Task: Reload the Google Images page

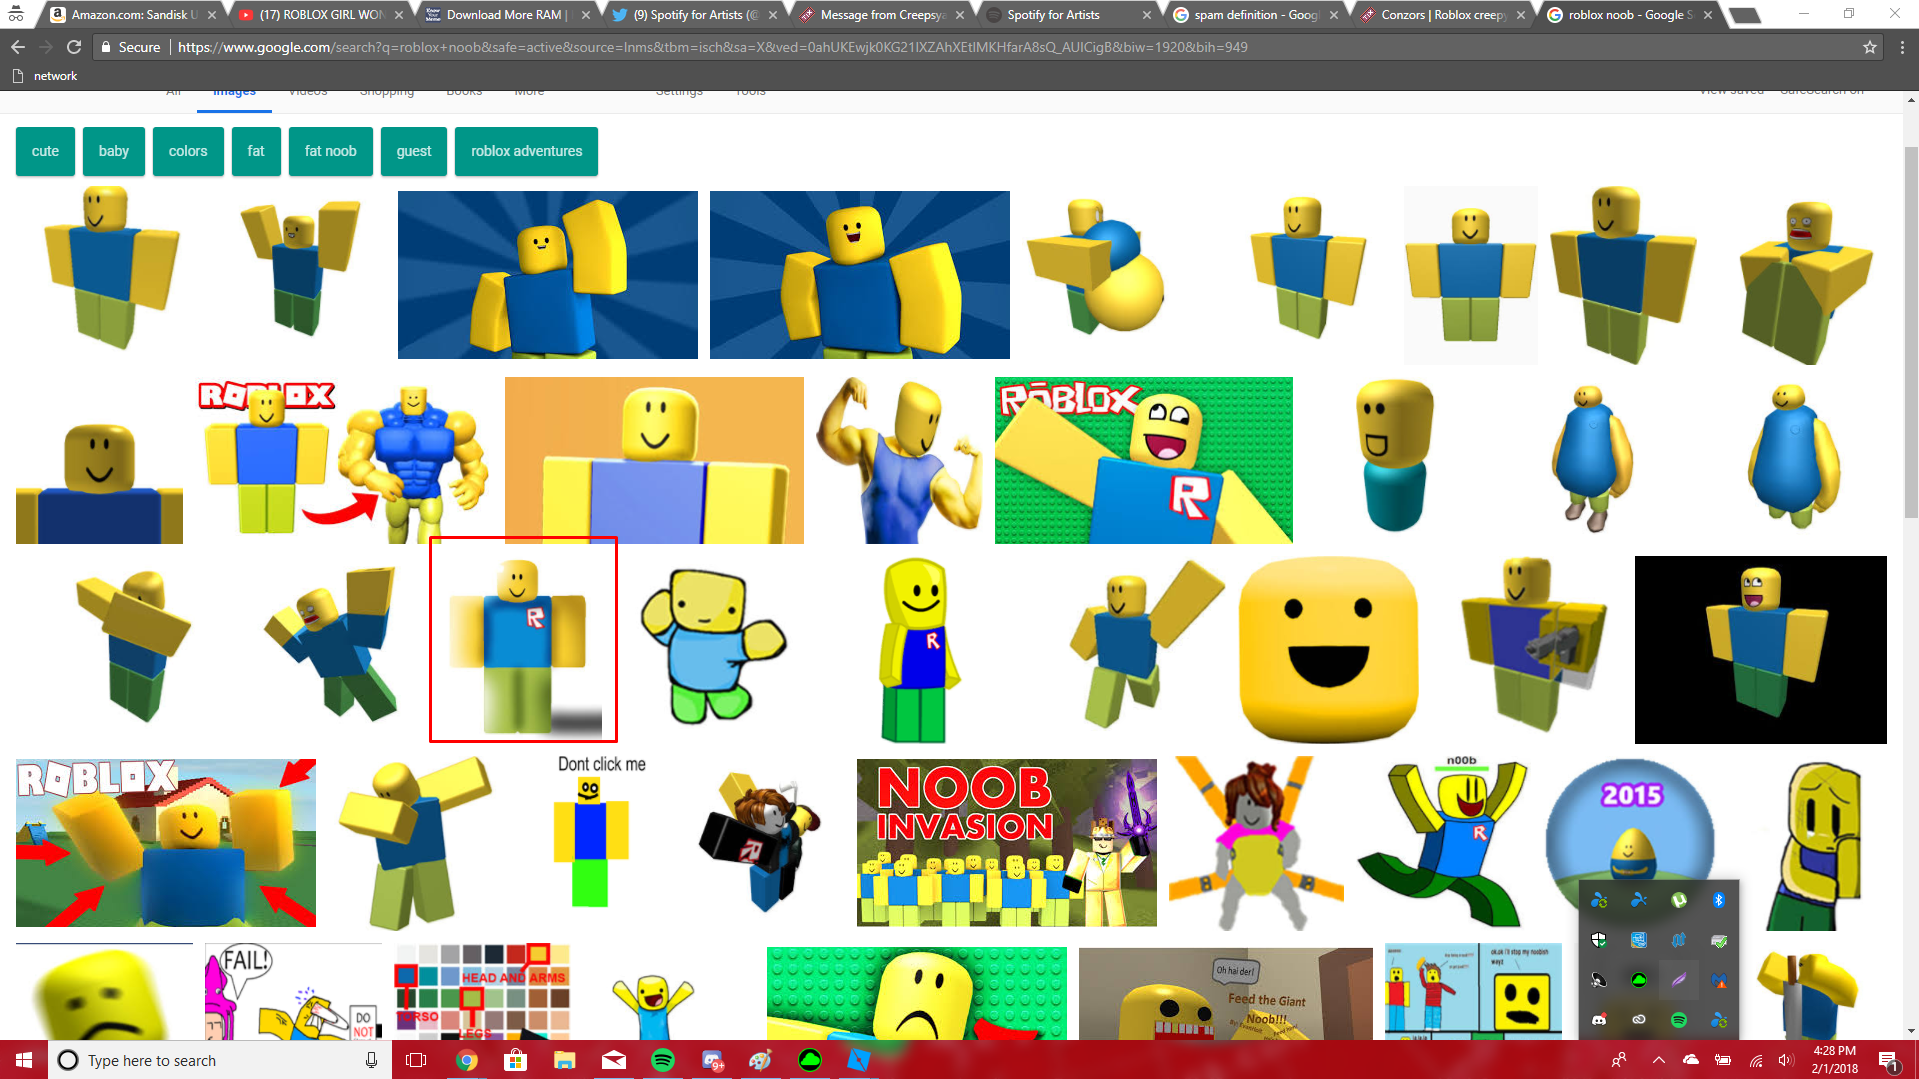Action: pos(74,47)
